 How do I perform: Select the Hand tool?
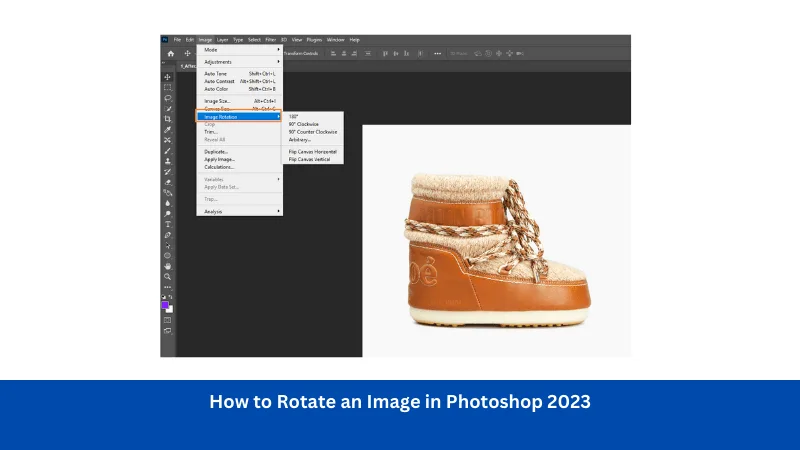point(167,266)
